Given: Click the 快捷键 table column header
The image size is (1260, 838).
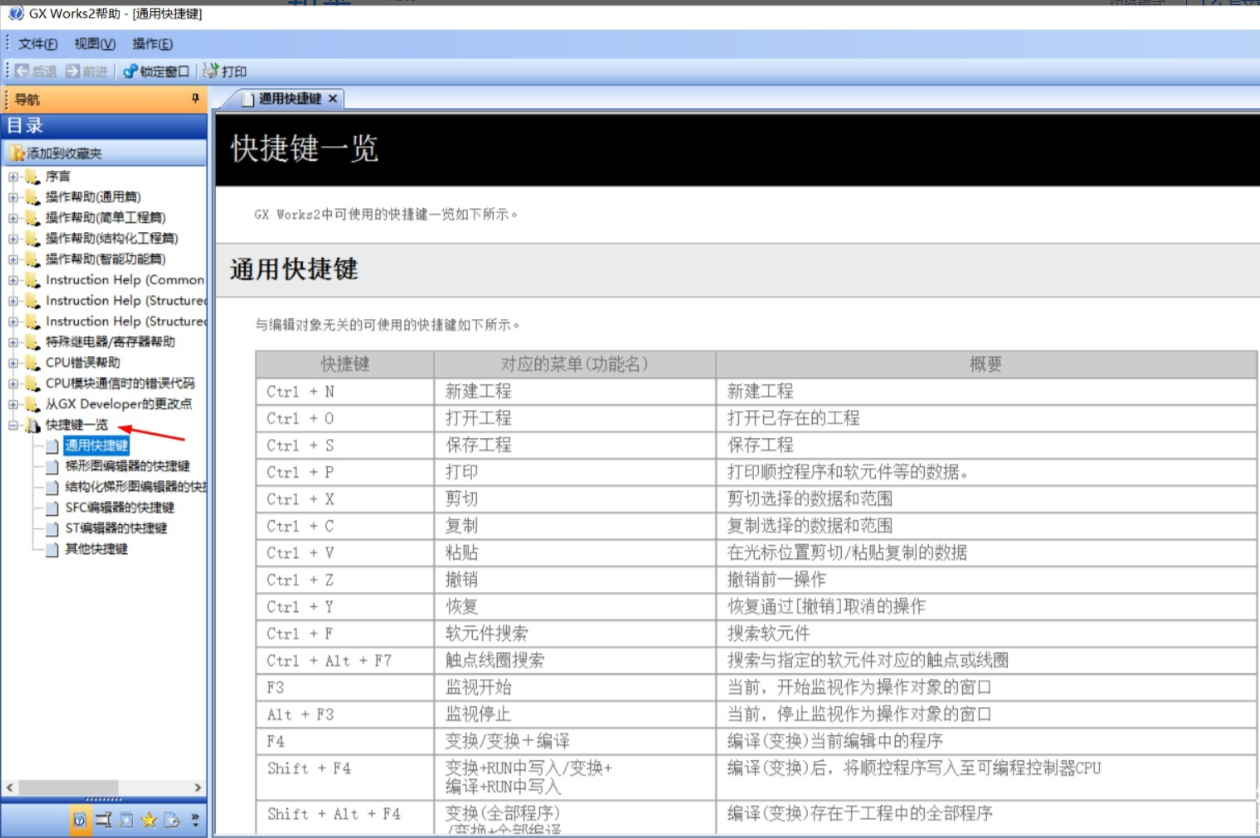Looking at the screenshot, I should click(345, 364).
